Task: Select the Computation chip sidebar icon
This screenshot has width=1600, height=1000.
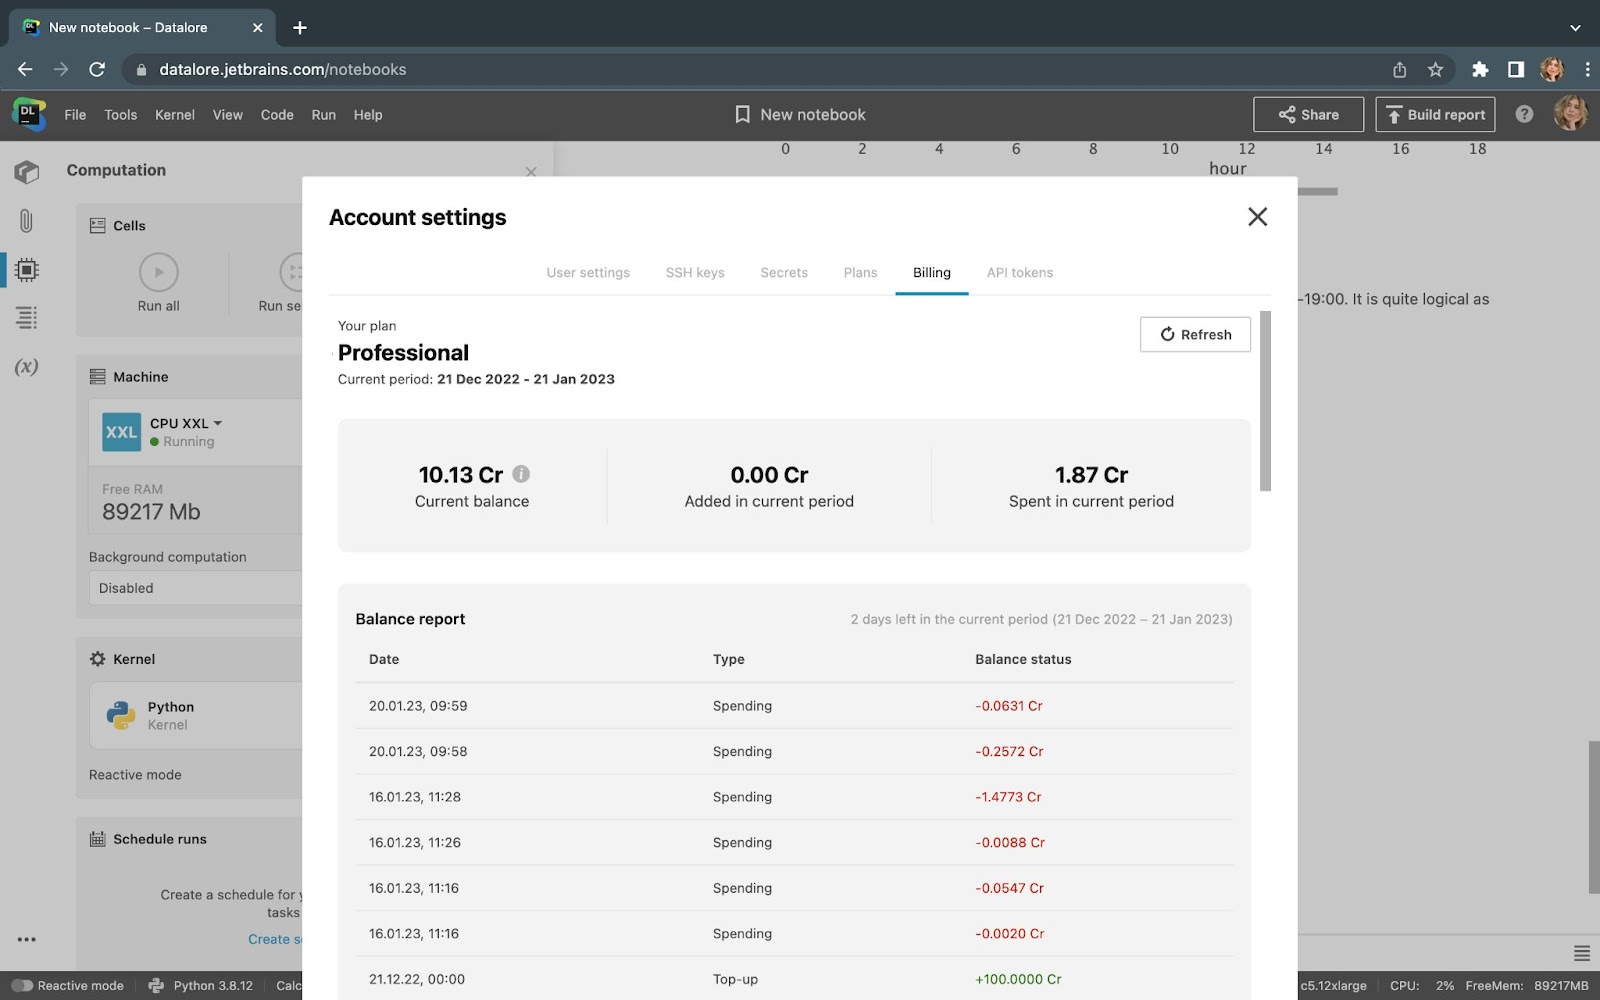Action: 27,270
